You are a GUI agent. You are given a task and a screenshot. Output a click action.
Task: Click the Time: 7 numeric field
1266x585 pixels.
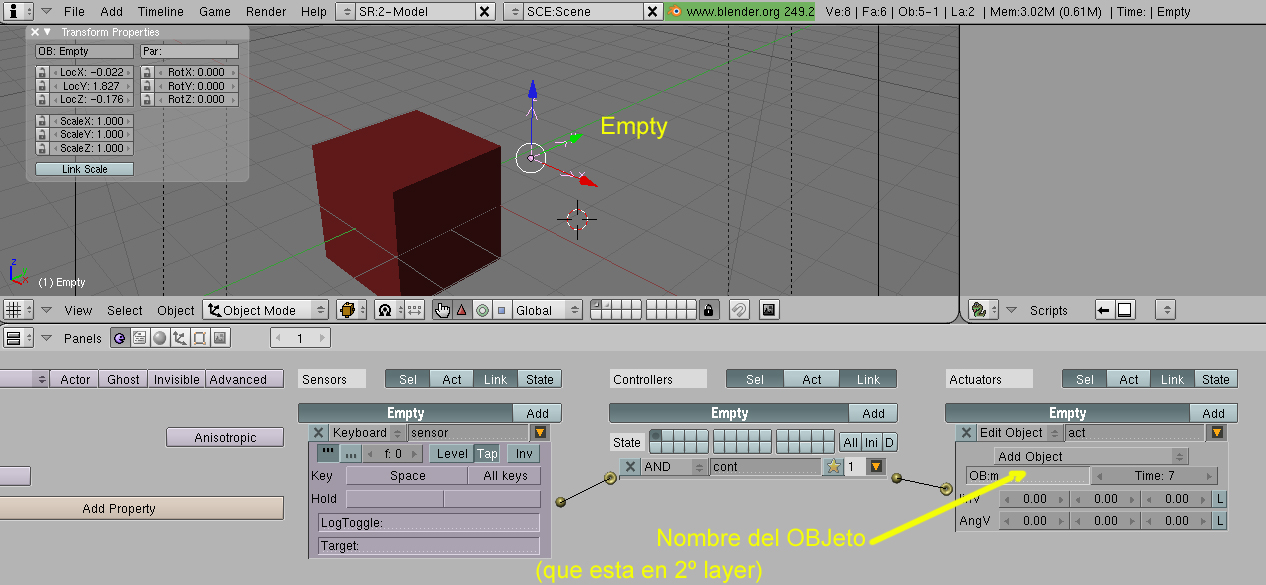pyautogui.click(x=1154, y=476)
